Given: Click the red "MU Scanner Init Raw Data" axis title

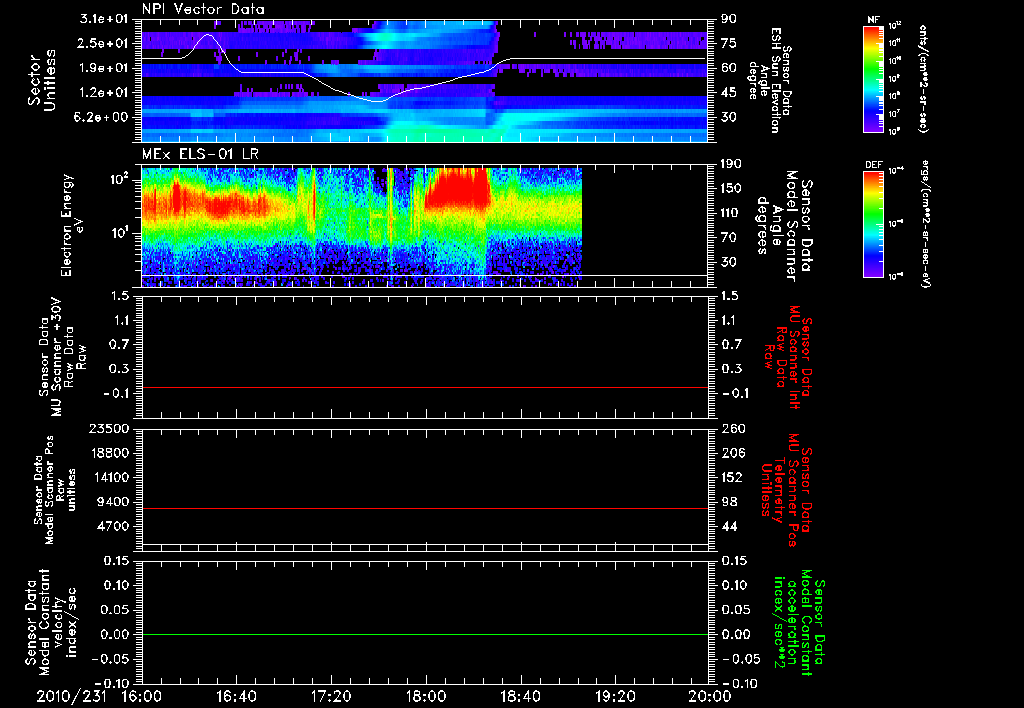Looking at the screenshot, I should (x=788, y=357).
